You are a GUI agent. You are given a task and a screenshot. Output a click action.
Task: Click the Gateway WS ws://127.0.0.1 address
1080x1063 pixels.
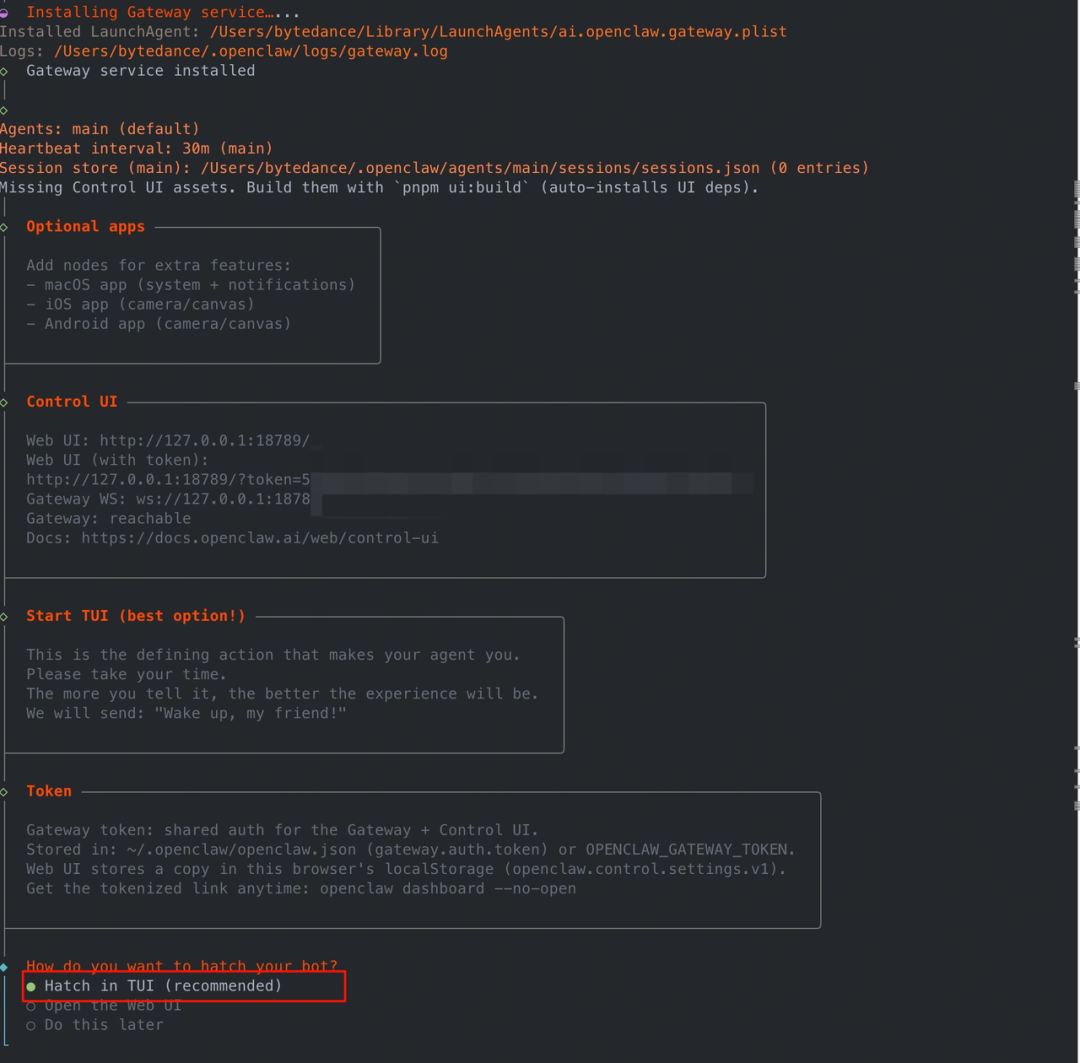pyautogui.click(x=232, y=499)
